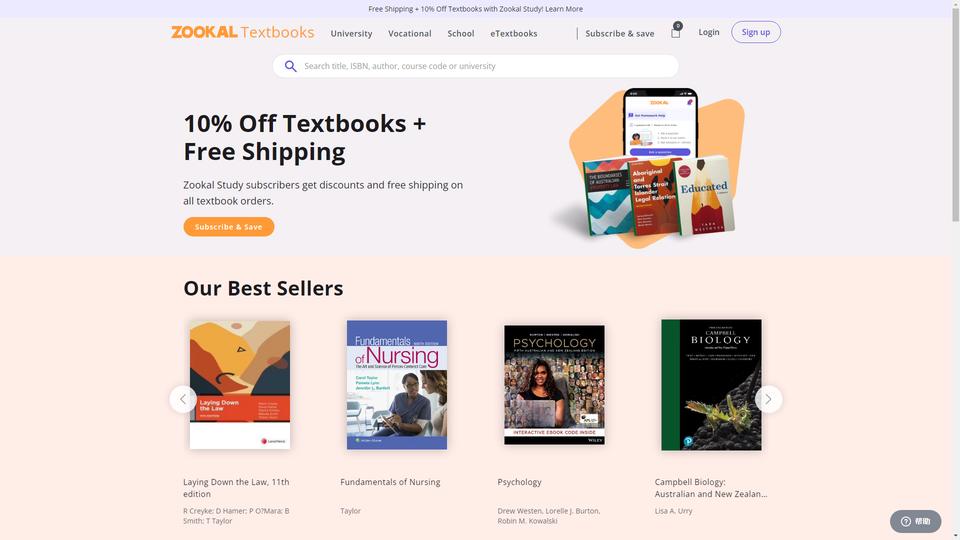Open the eTextbooks menu

coord(514,34)
